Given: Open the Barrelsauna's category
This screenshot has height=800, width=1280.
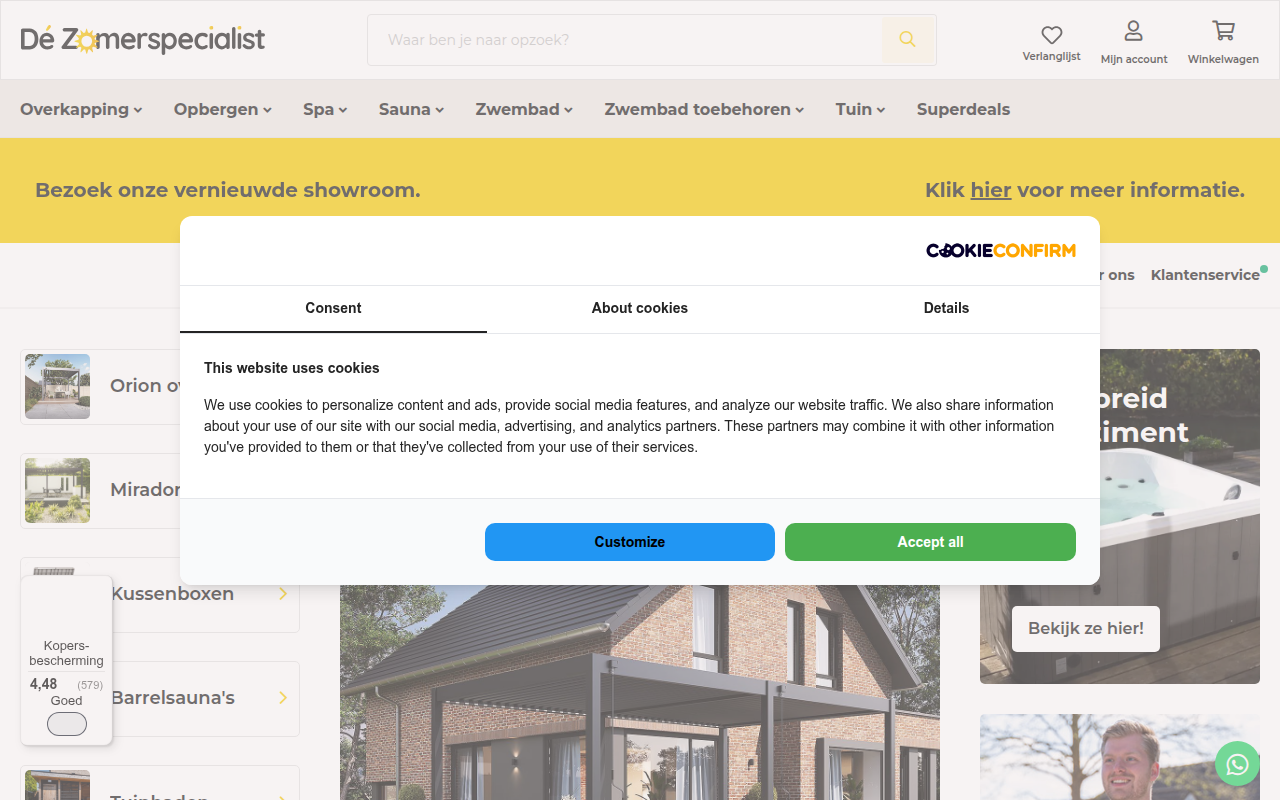Looking at the screenshot, I should point(172,698).
